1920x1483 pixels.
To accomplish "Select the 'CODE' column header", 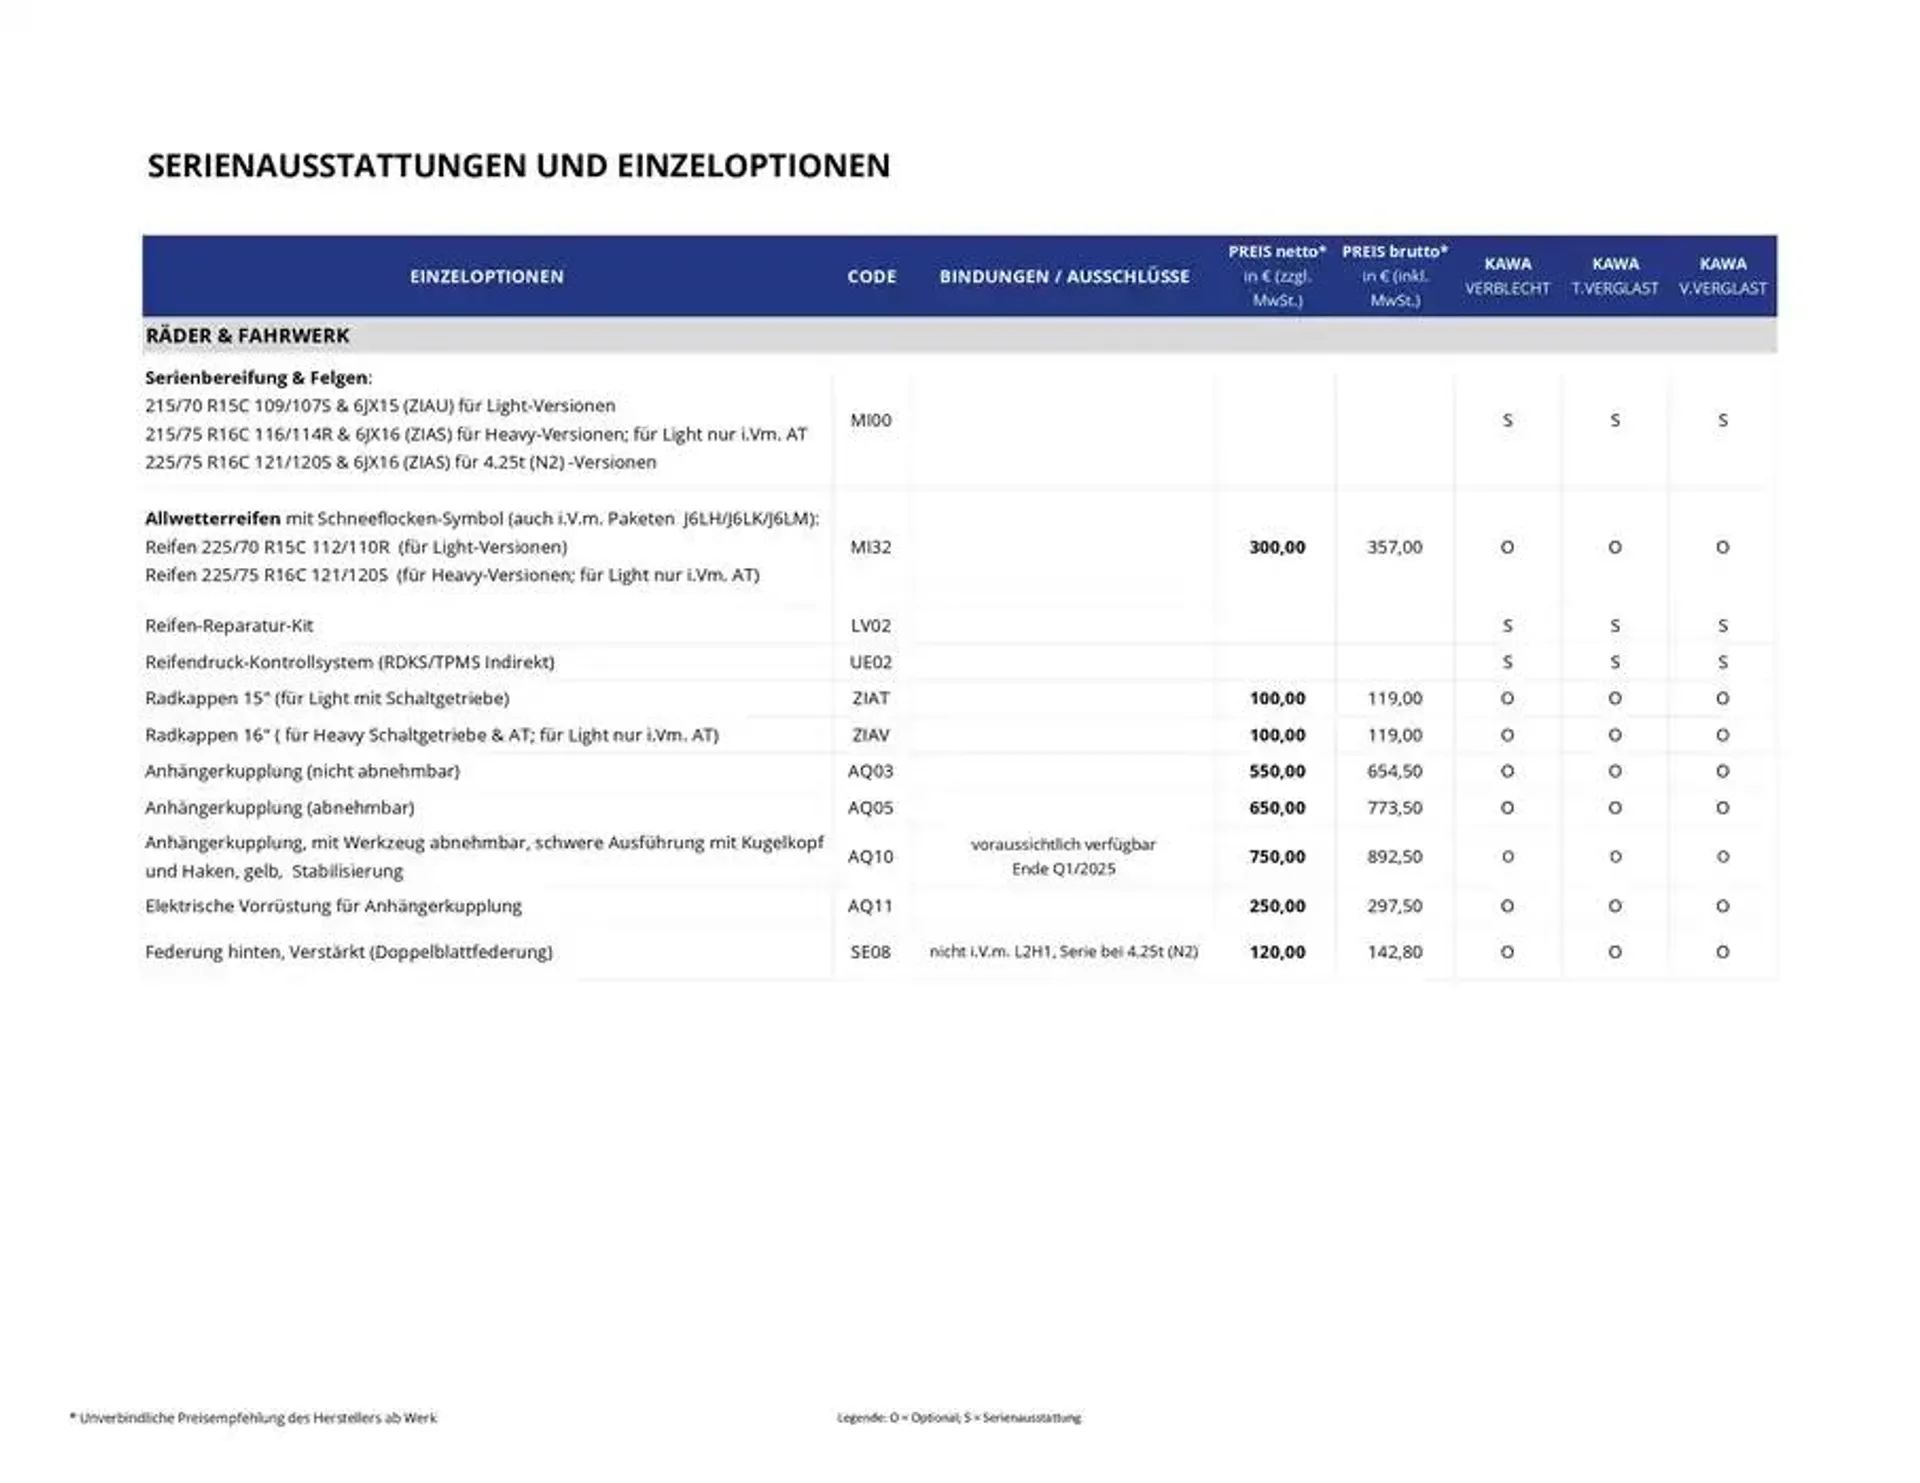I will [x=871, y=276].
